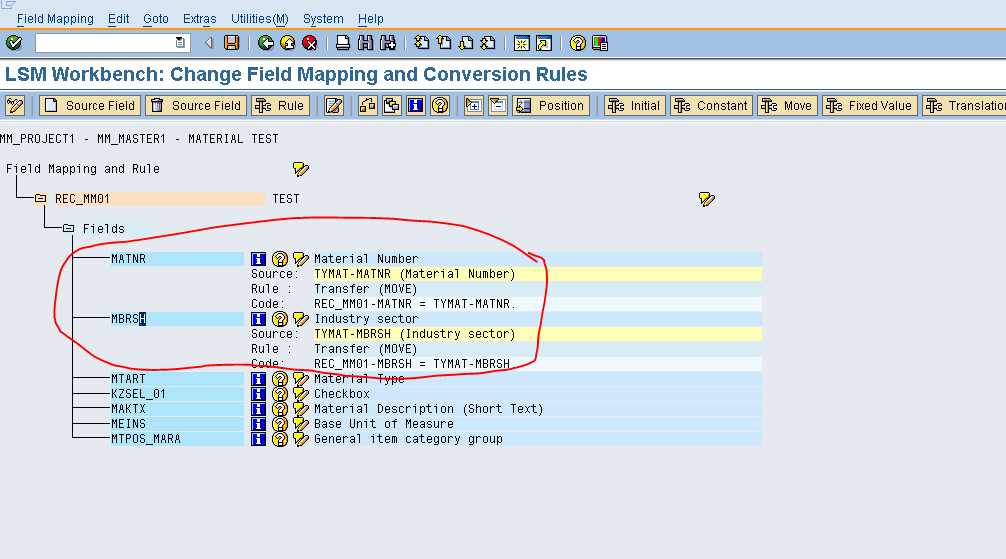This screenshot has width=1006, height=559.
Task: Click the copy icon in application toolbar
Action: (x=391, y=105)
